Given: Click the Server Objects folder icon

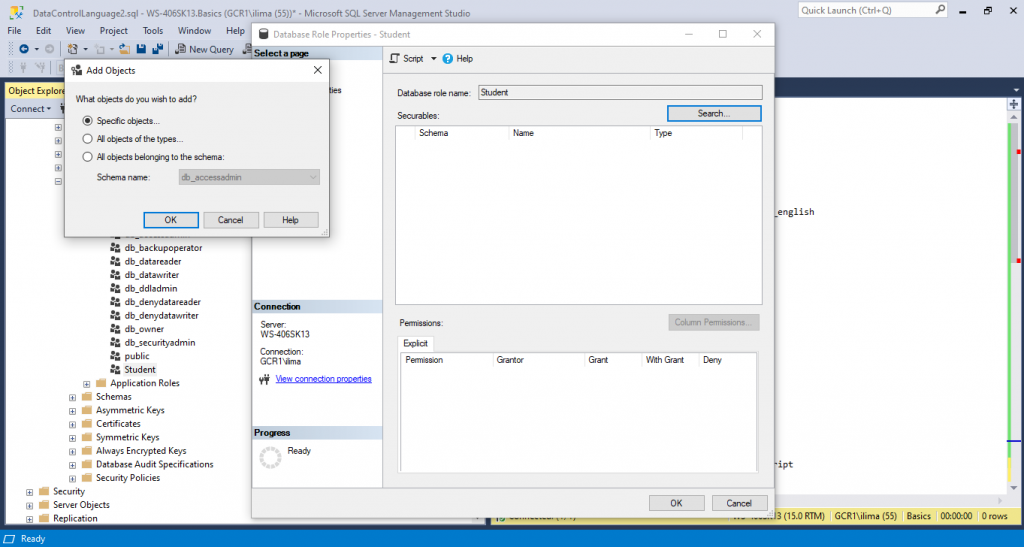Looking at the screenshot, I should [x=44, y=505].
